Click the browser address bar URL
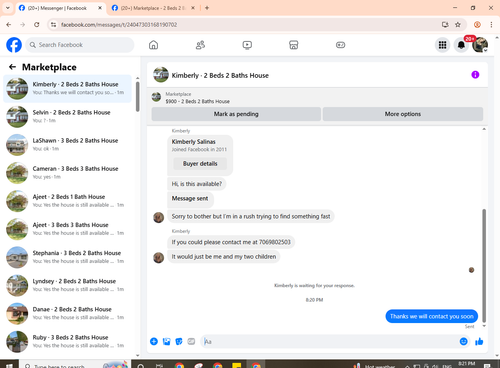Viewport: 500px width, 368px height. 119,25
